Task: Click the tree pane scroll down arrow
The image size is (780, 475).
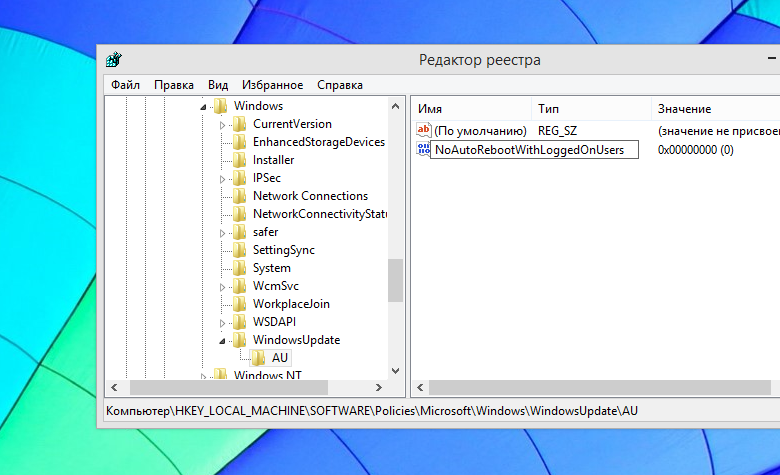Action: [x=395, y=371]
